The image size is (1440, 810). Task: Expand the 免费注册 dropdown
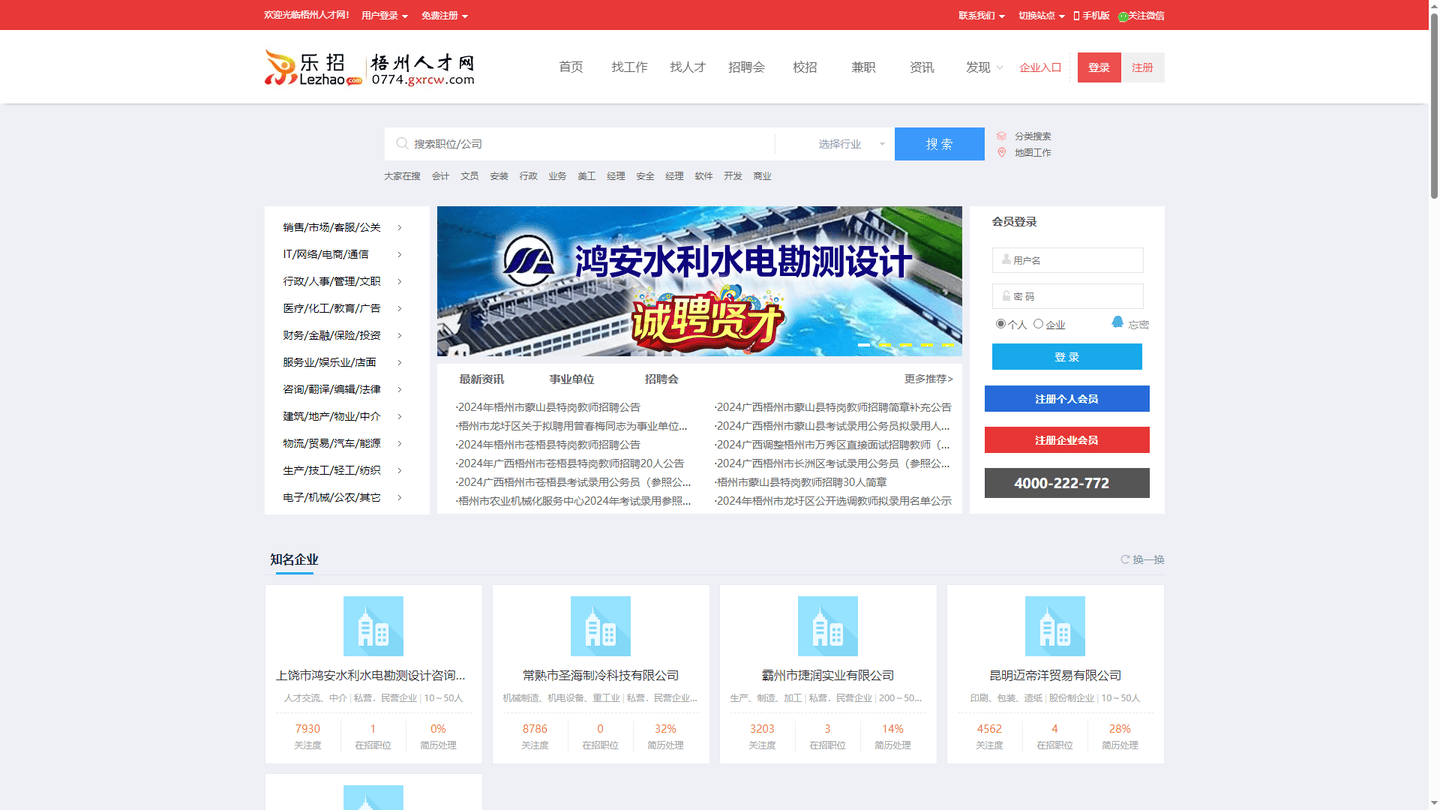[x=444, y=16]
